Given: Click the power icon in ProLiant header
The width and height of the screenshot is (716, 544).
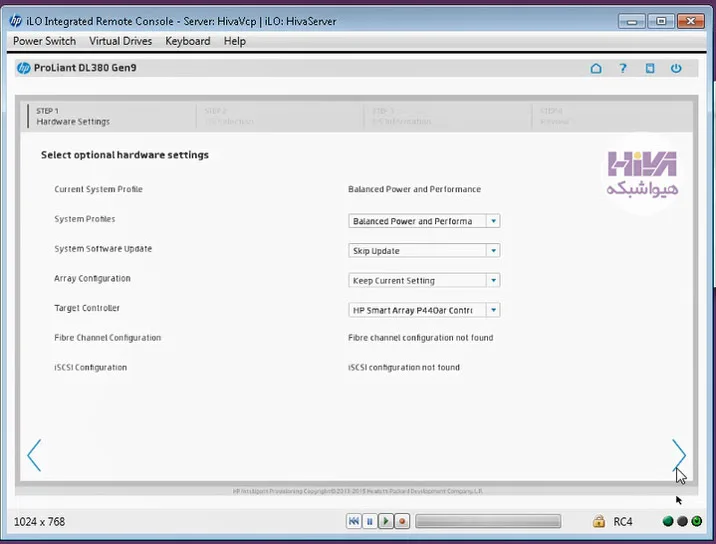Looking at the screenshot, I should tap(676, 69).
